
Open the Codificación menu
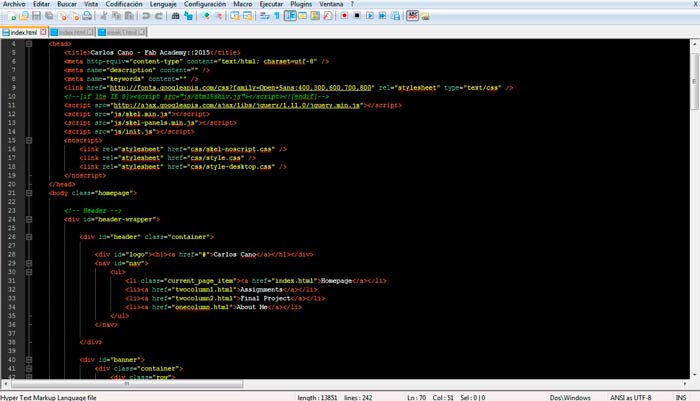click(x=124, y=4)
